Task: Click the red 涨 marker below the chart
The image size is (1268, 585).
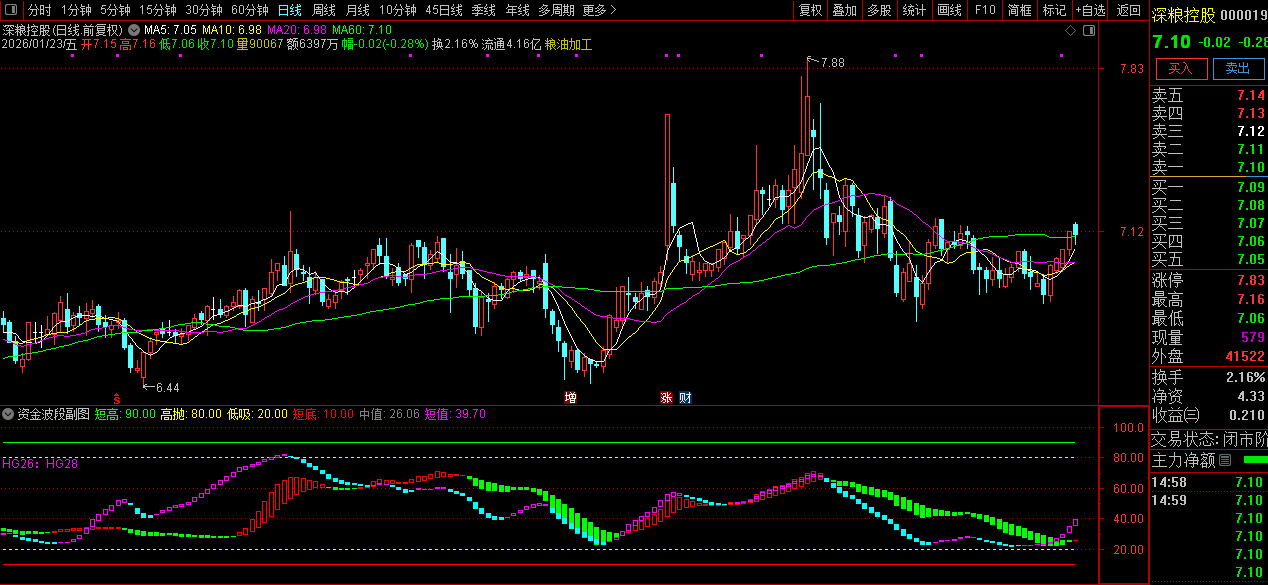Action: tap(666, 397)
